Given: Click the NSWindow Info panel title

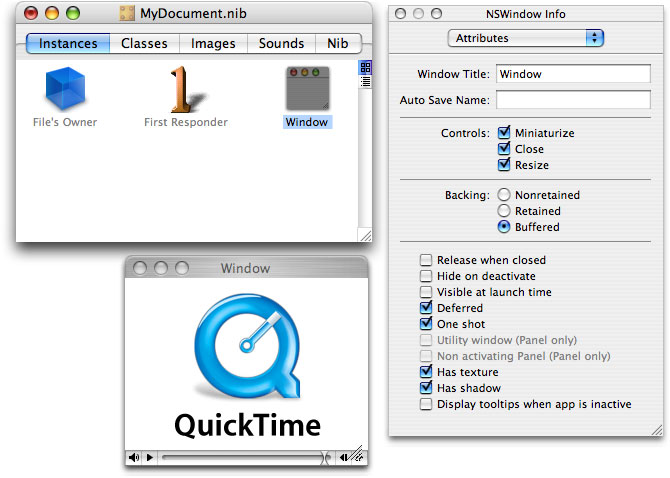Looking at the screenshot, I should 526,14.
